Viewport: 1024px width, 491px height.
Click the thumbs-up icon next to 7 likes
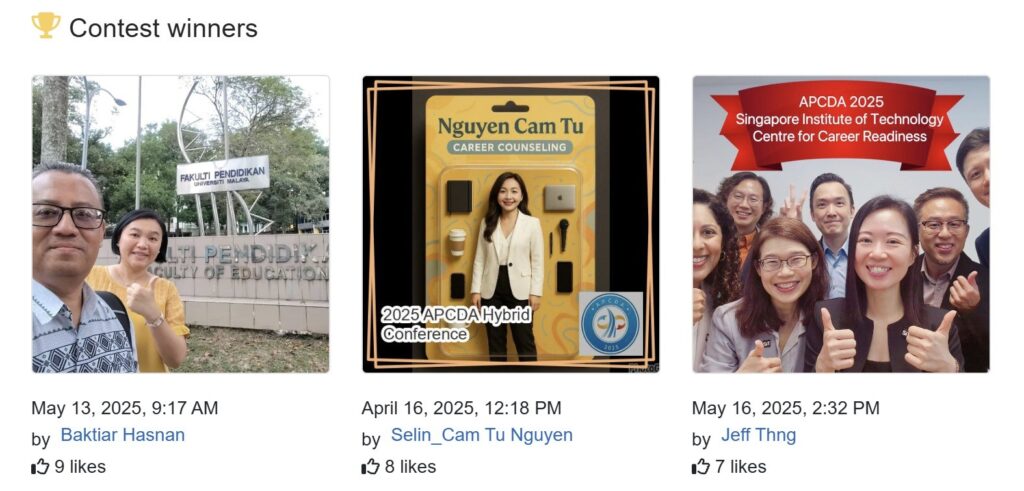click(701, 466)
